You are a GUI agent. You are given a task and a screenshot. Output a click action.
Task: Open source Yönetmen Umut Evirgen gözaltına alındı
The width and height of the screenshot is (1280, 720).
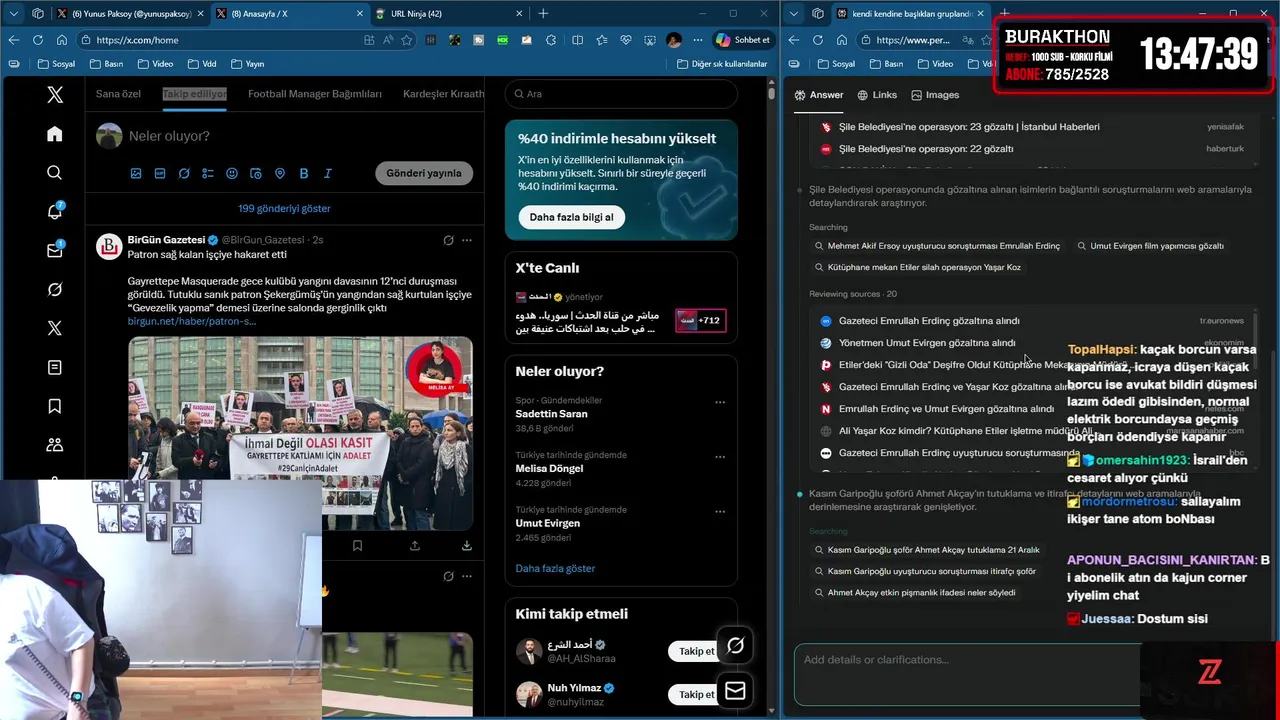pyautogui.click(x=927, y=343)
